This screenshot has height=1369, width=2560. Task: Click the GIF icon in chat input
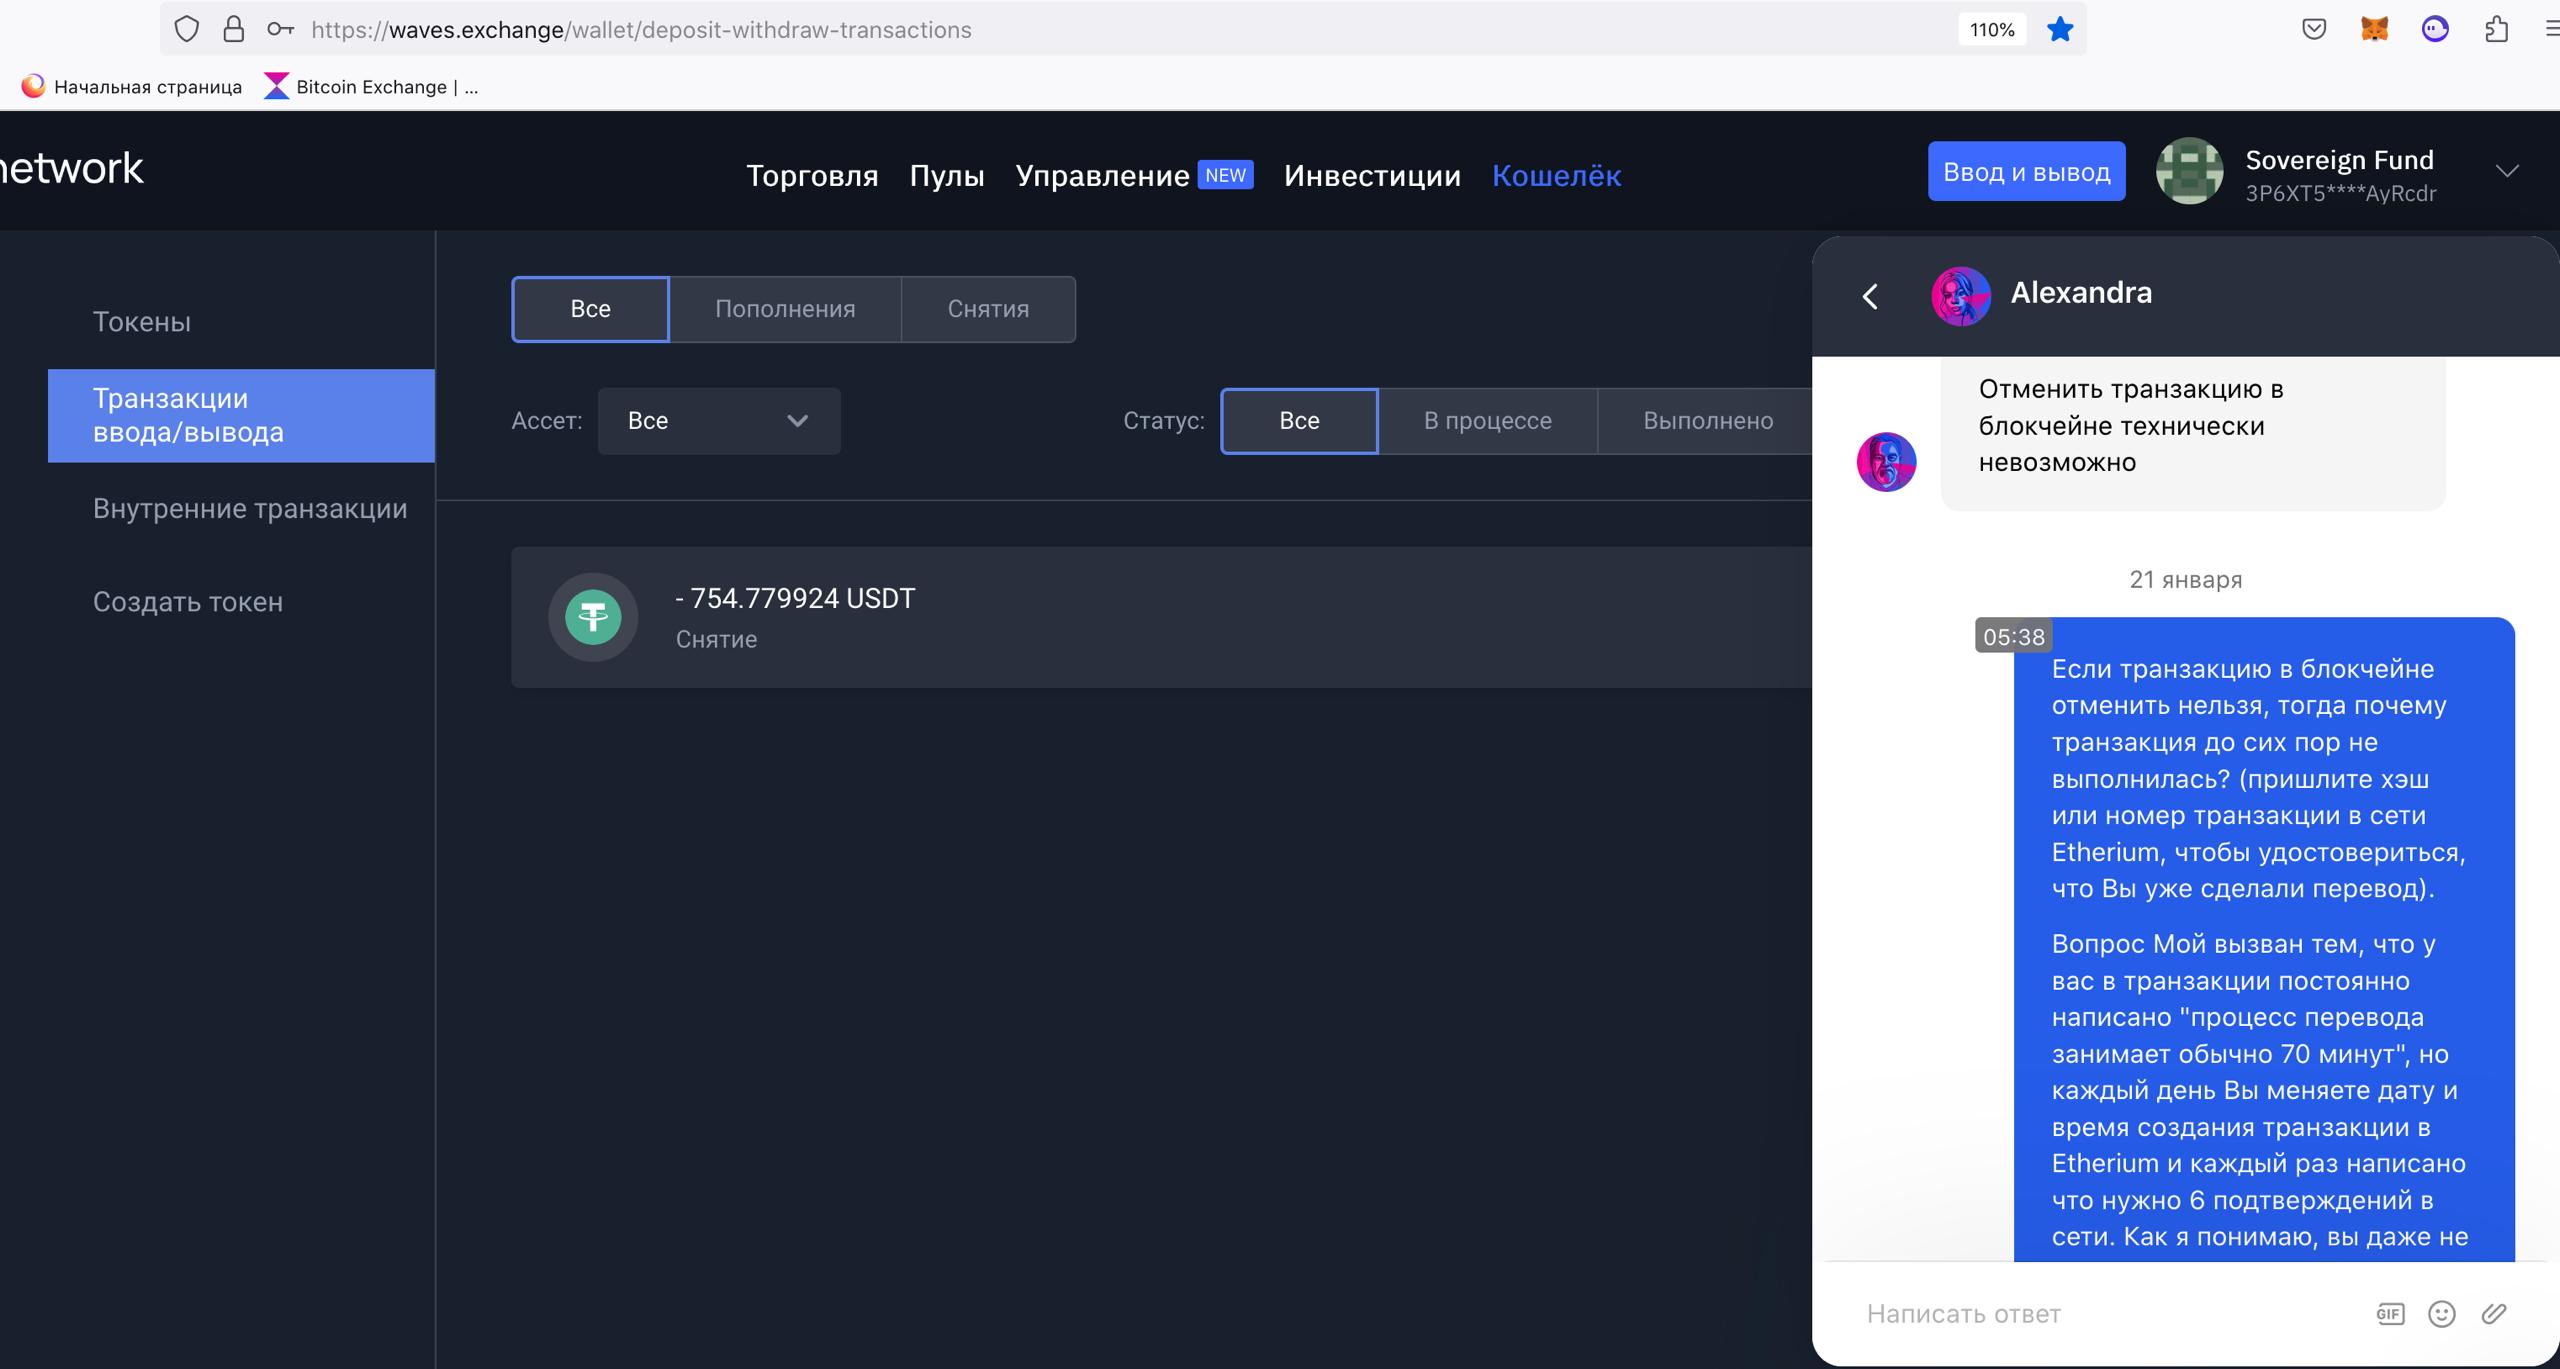(x=2390, y=1313)
